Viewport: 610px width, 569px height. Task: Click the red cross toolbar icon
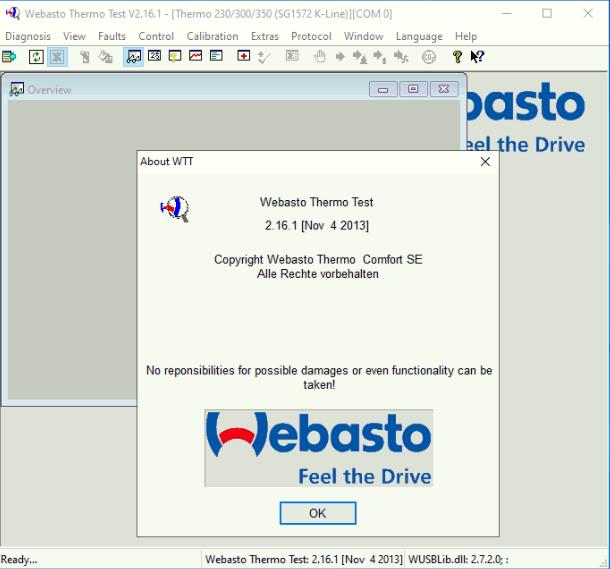[x=244, y=56]
